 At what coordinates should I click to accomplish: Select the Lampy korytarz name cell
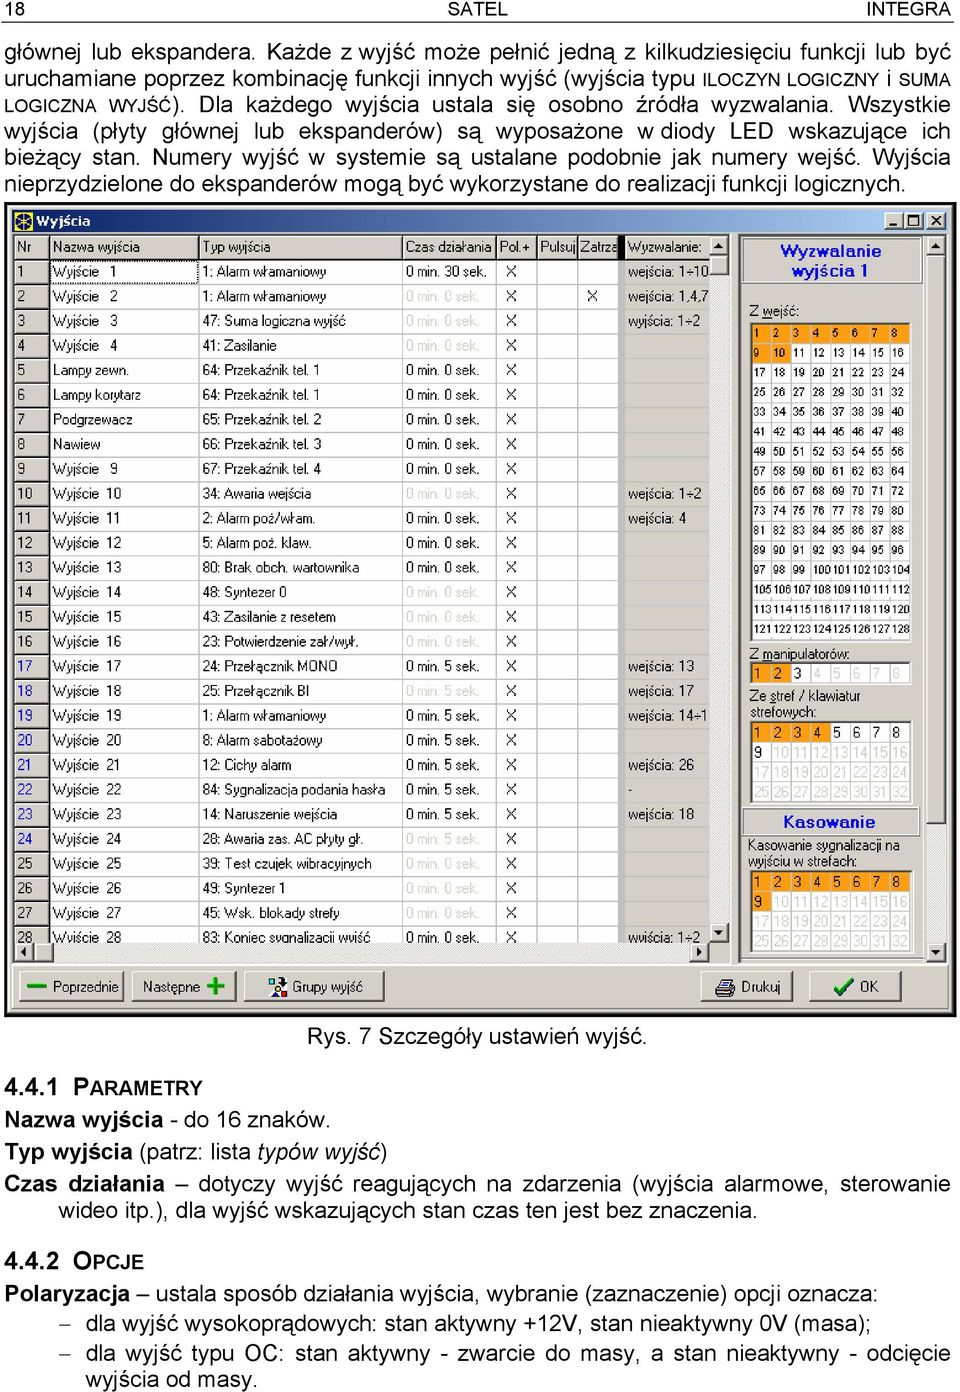coord(124,395)
